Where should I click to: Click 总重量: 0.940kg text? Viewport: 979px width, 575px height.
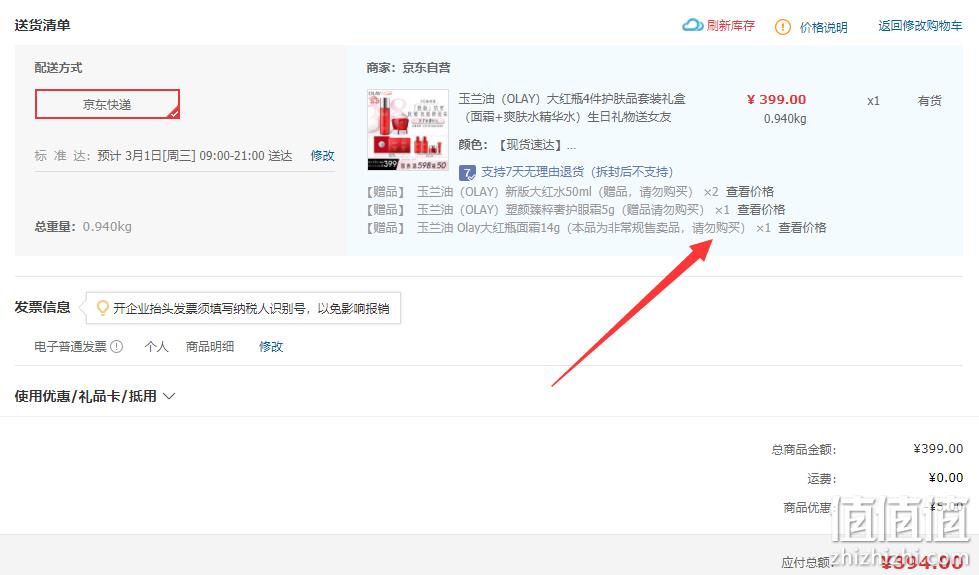[x=83, y=226]
